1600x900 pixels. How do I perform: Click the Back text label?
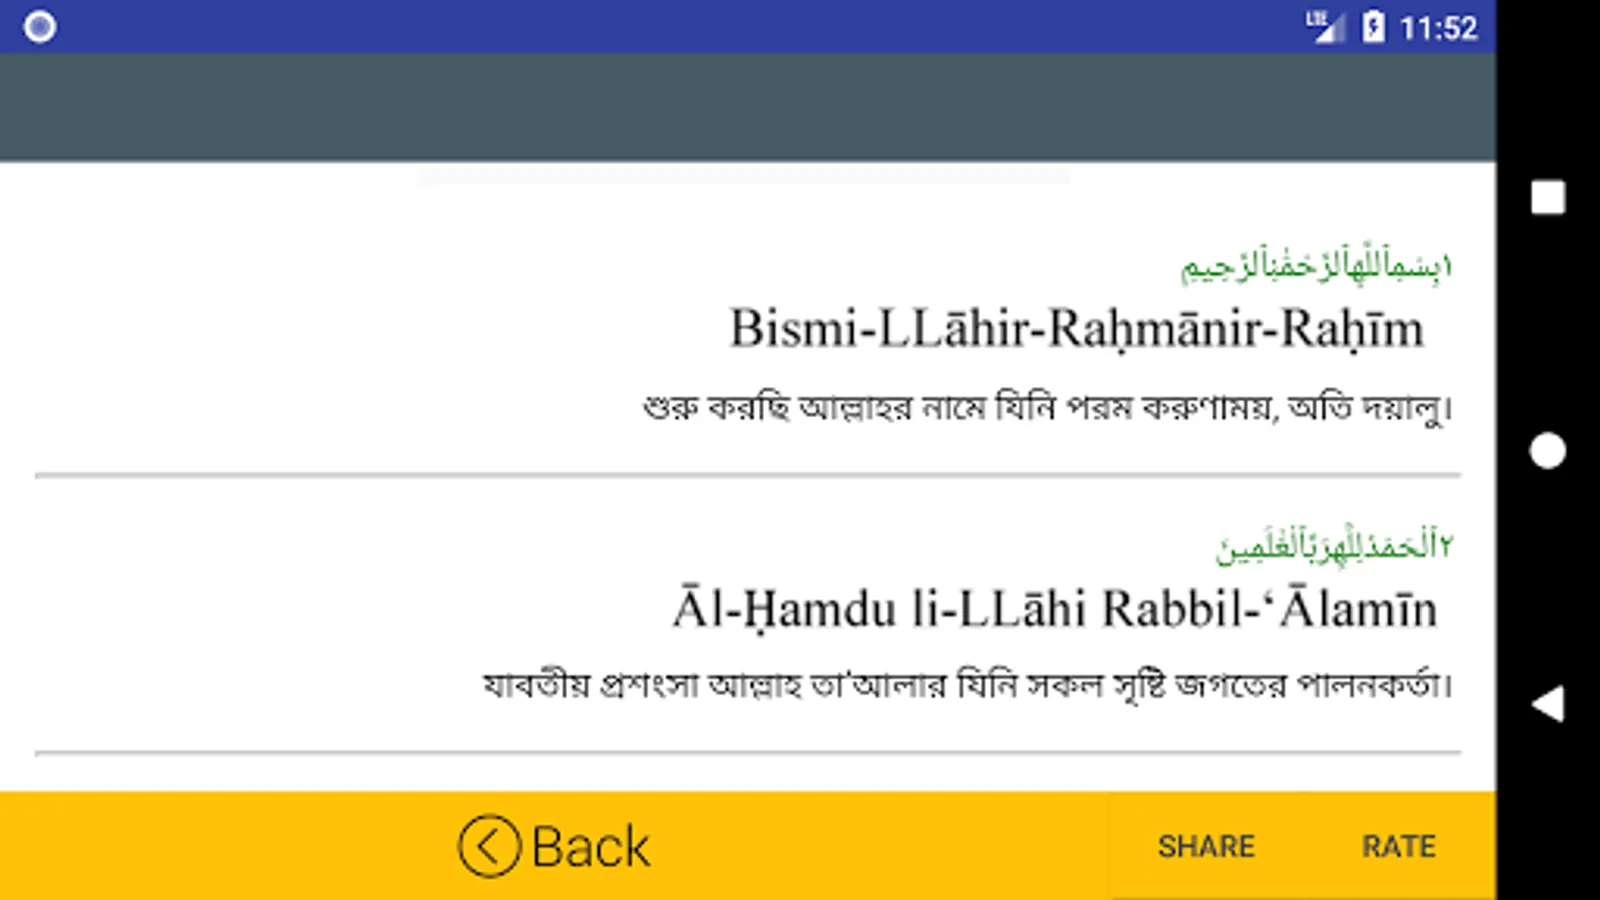(x=591, y=847)
